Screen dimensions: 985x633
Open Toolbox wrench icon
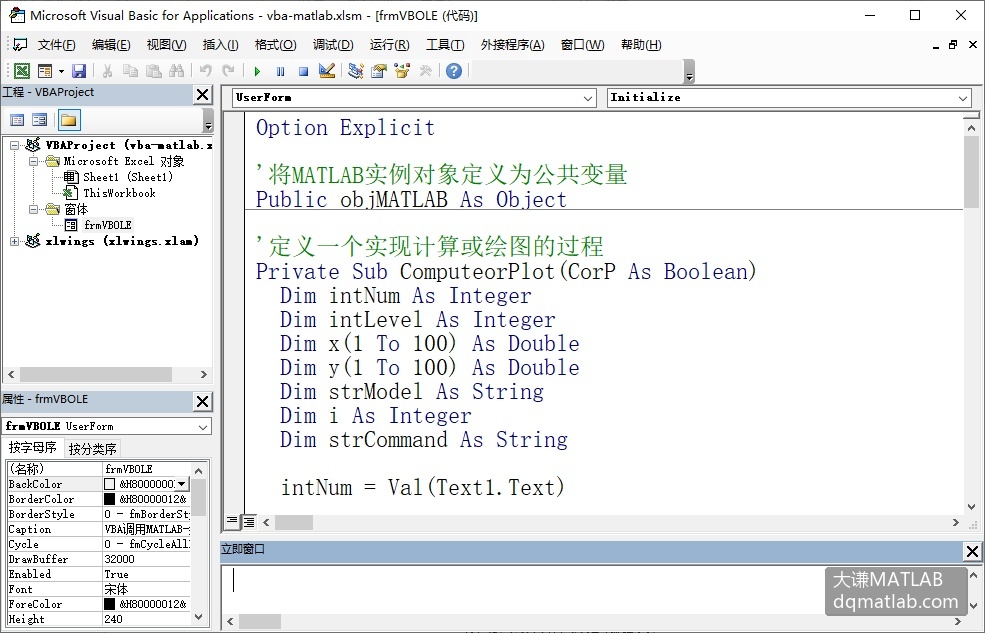point(425,71)
